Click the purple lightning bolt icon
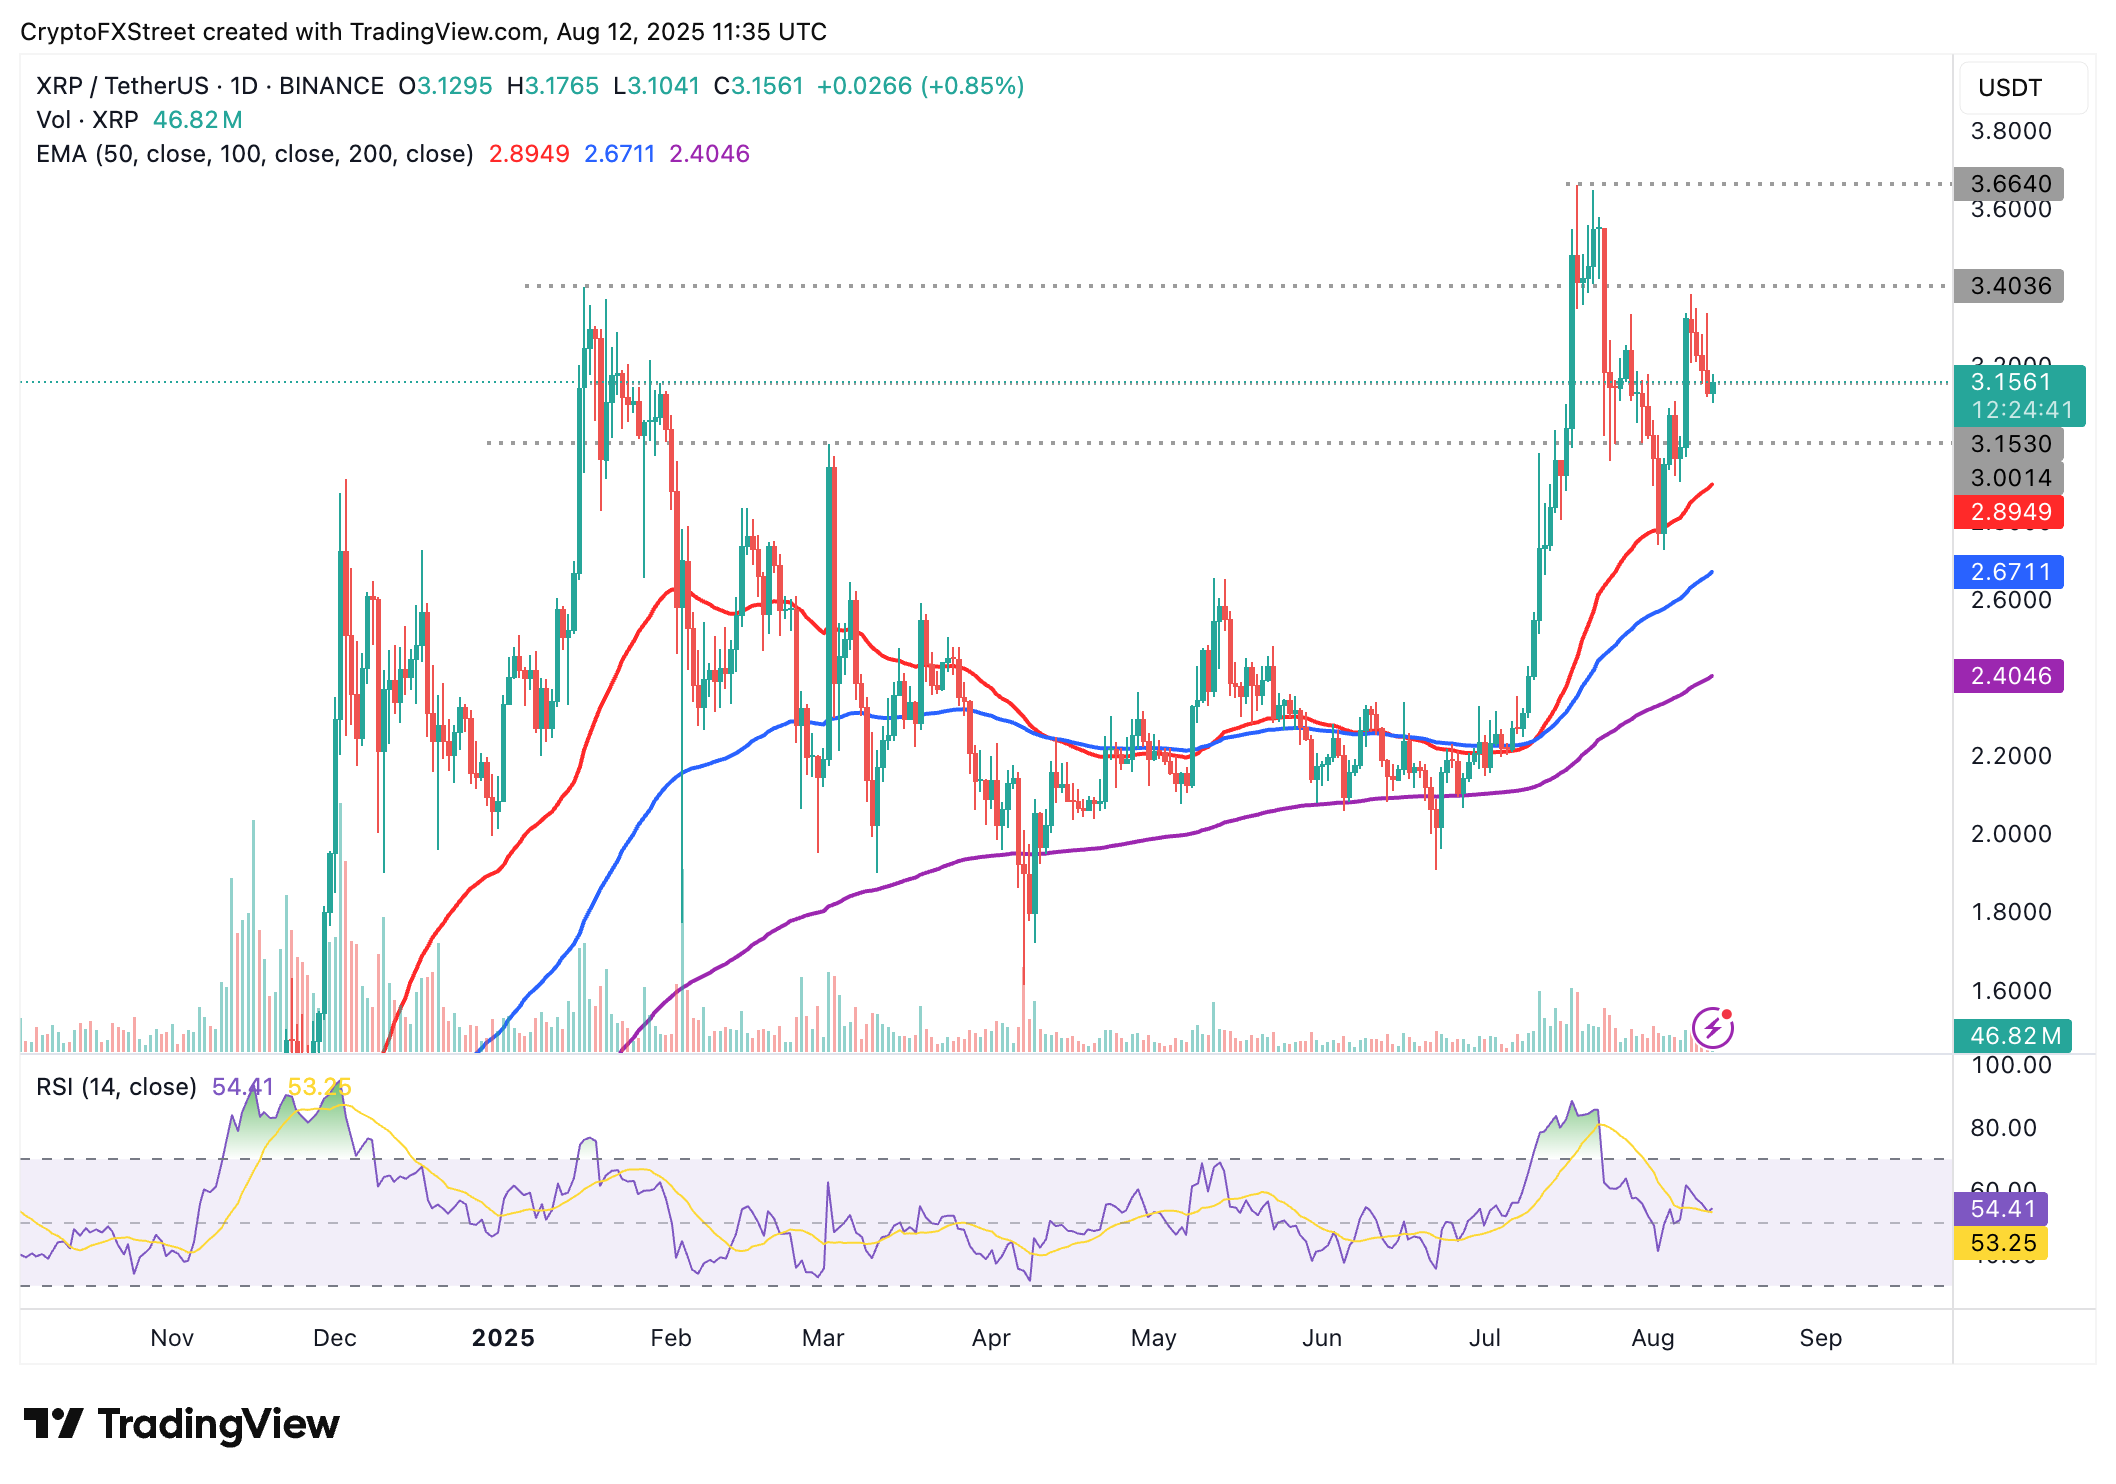This screenshot has height=1484, width=2116. pyautogui.click(x=1712, y=1027)
